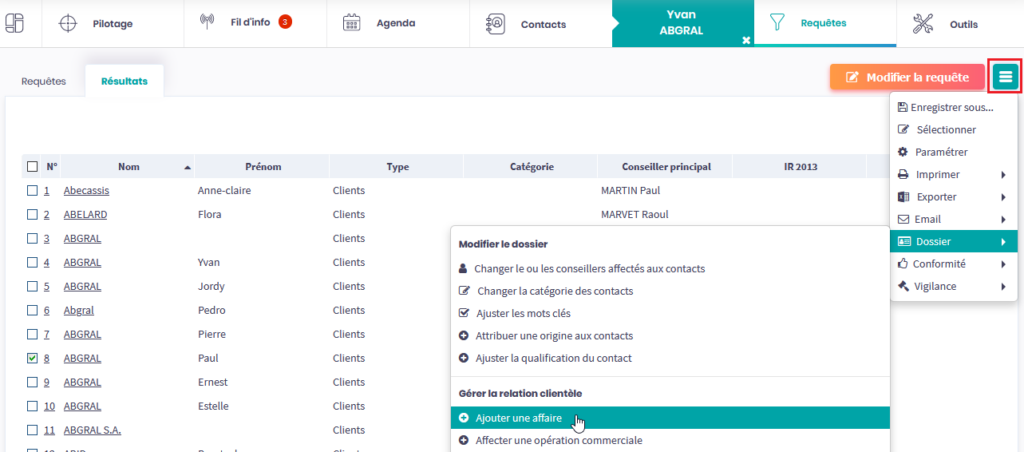Open the Agenda calendar icon
This screenshot has height=452, width=1024.
pos(352,23)
